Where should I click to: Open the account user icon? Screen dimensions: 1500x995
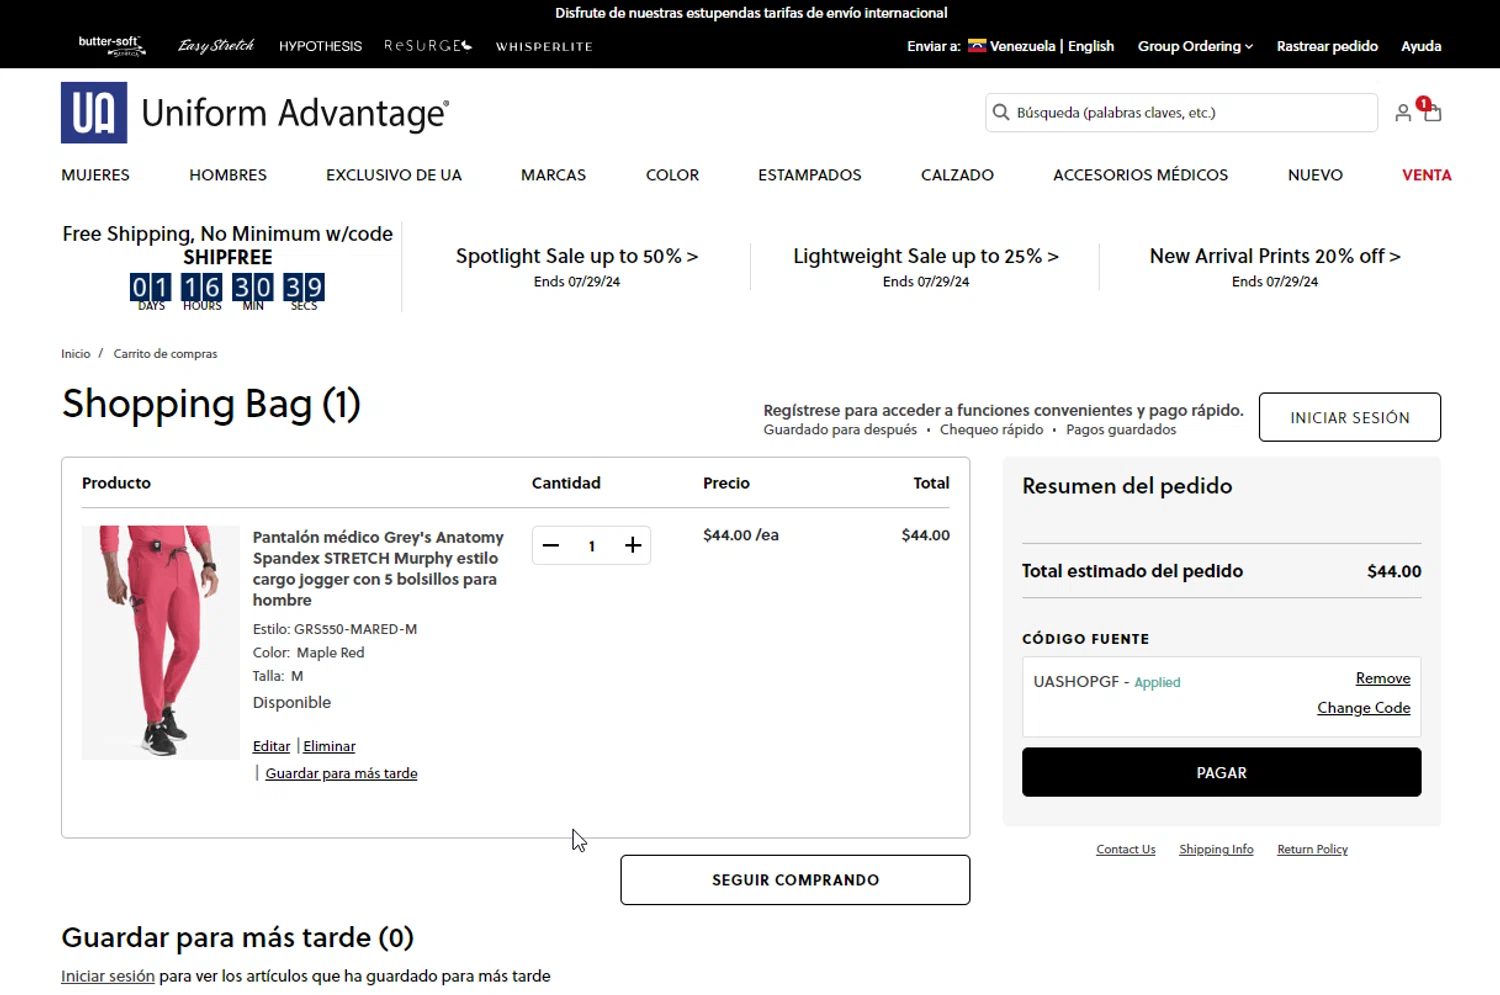tap(1403, 113)
